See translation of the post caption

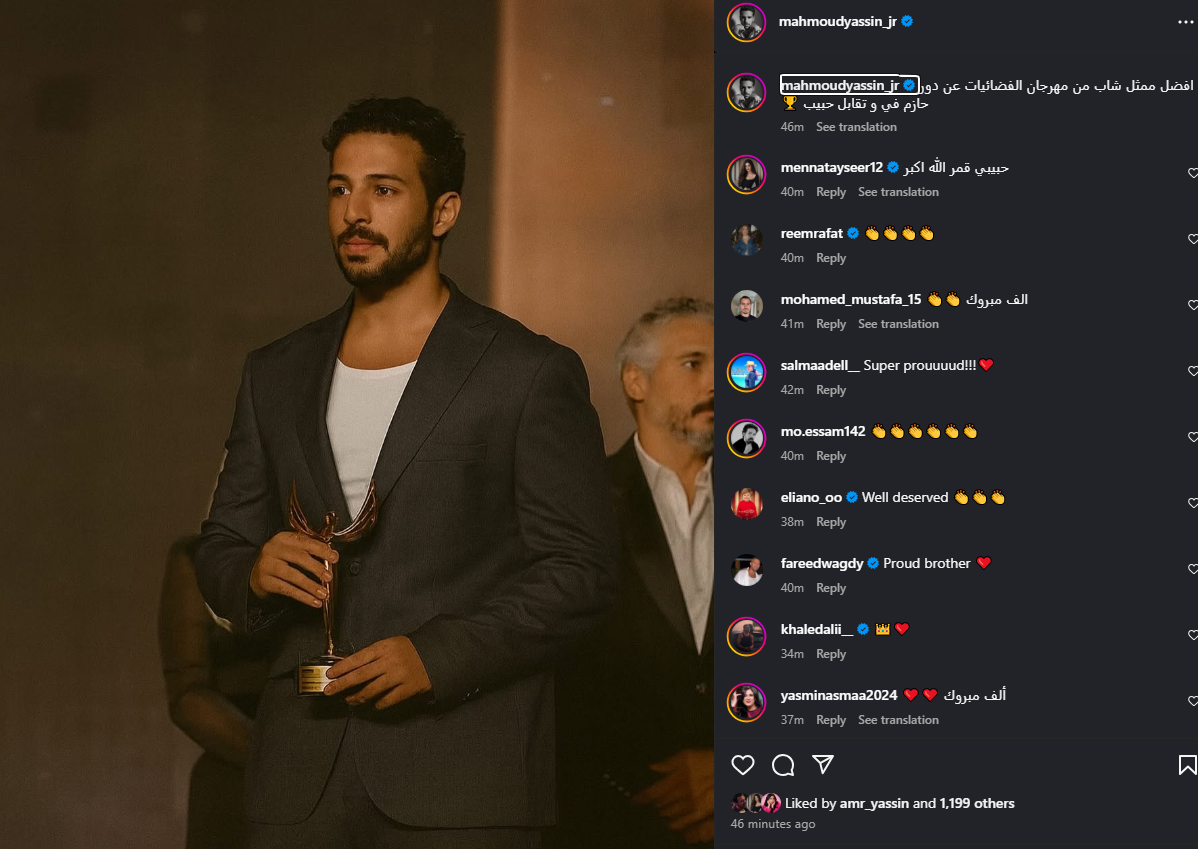(856, 127)
